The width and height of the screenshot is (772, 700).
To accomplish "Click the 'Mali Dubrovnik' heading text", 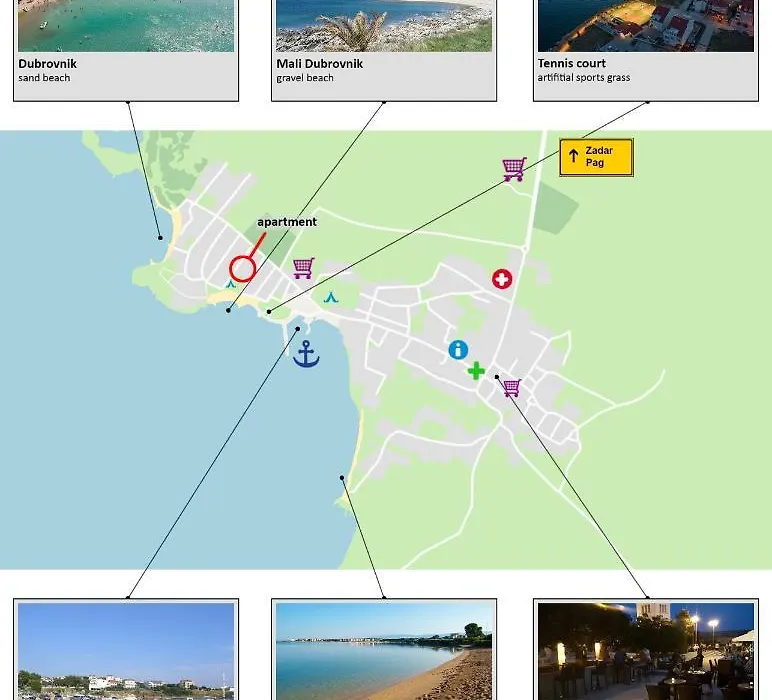I will click(320, 64).
